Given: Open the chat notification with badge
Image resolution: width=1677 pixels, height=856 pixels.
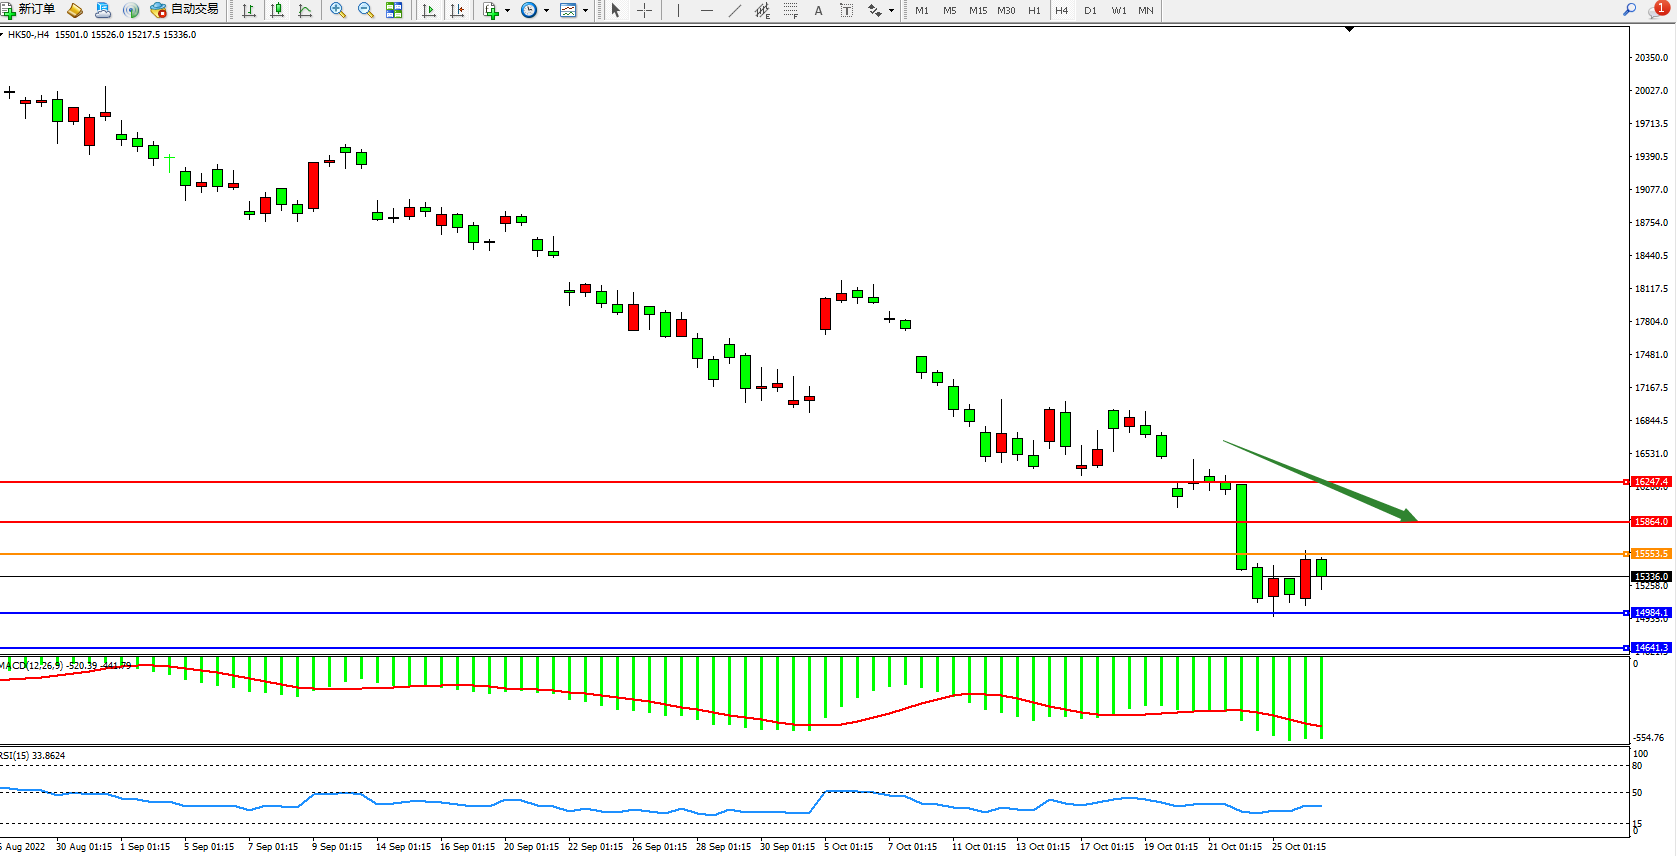Looking at the screenshot, I should (x=1658, y=10).
